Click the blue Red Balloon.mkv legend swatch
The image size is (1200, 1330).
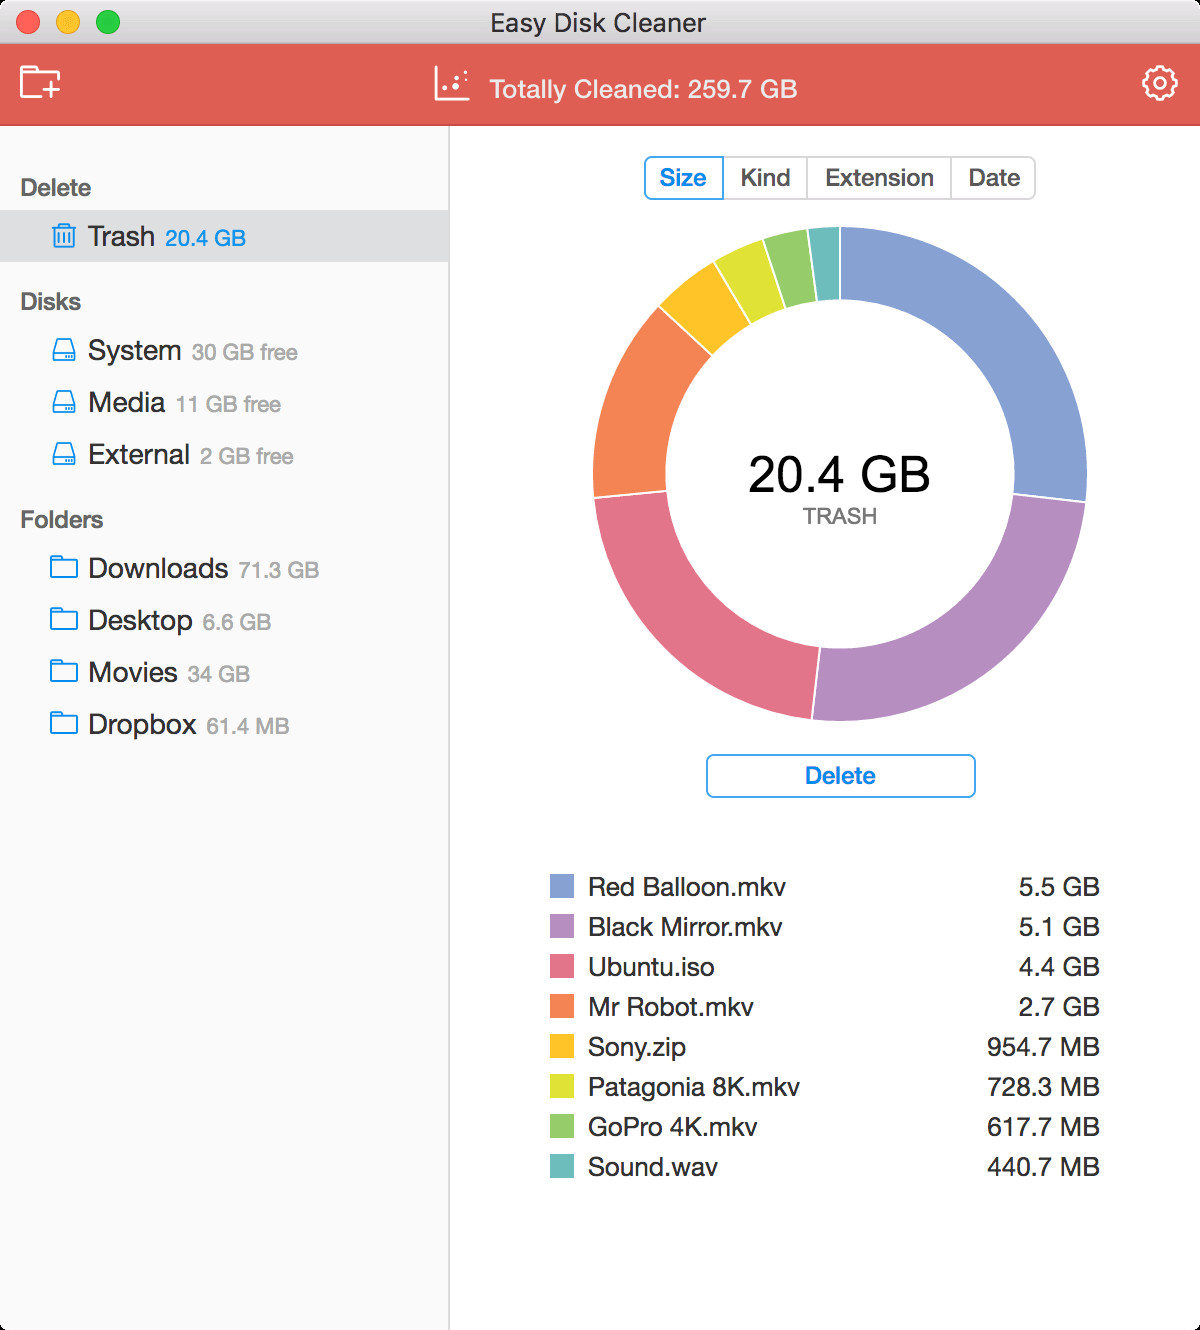coord(562,886)
